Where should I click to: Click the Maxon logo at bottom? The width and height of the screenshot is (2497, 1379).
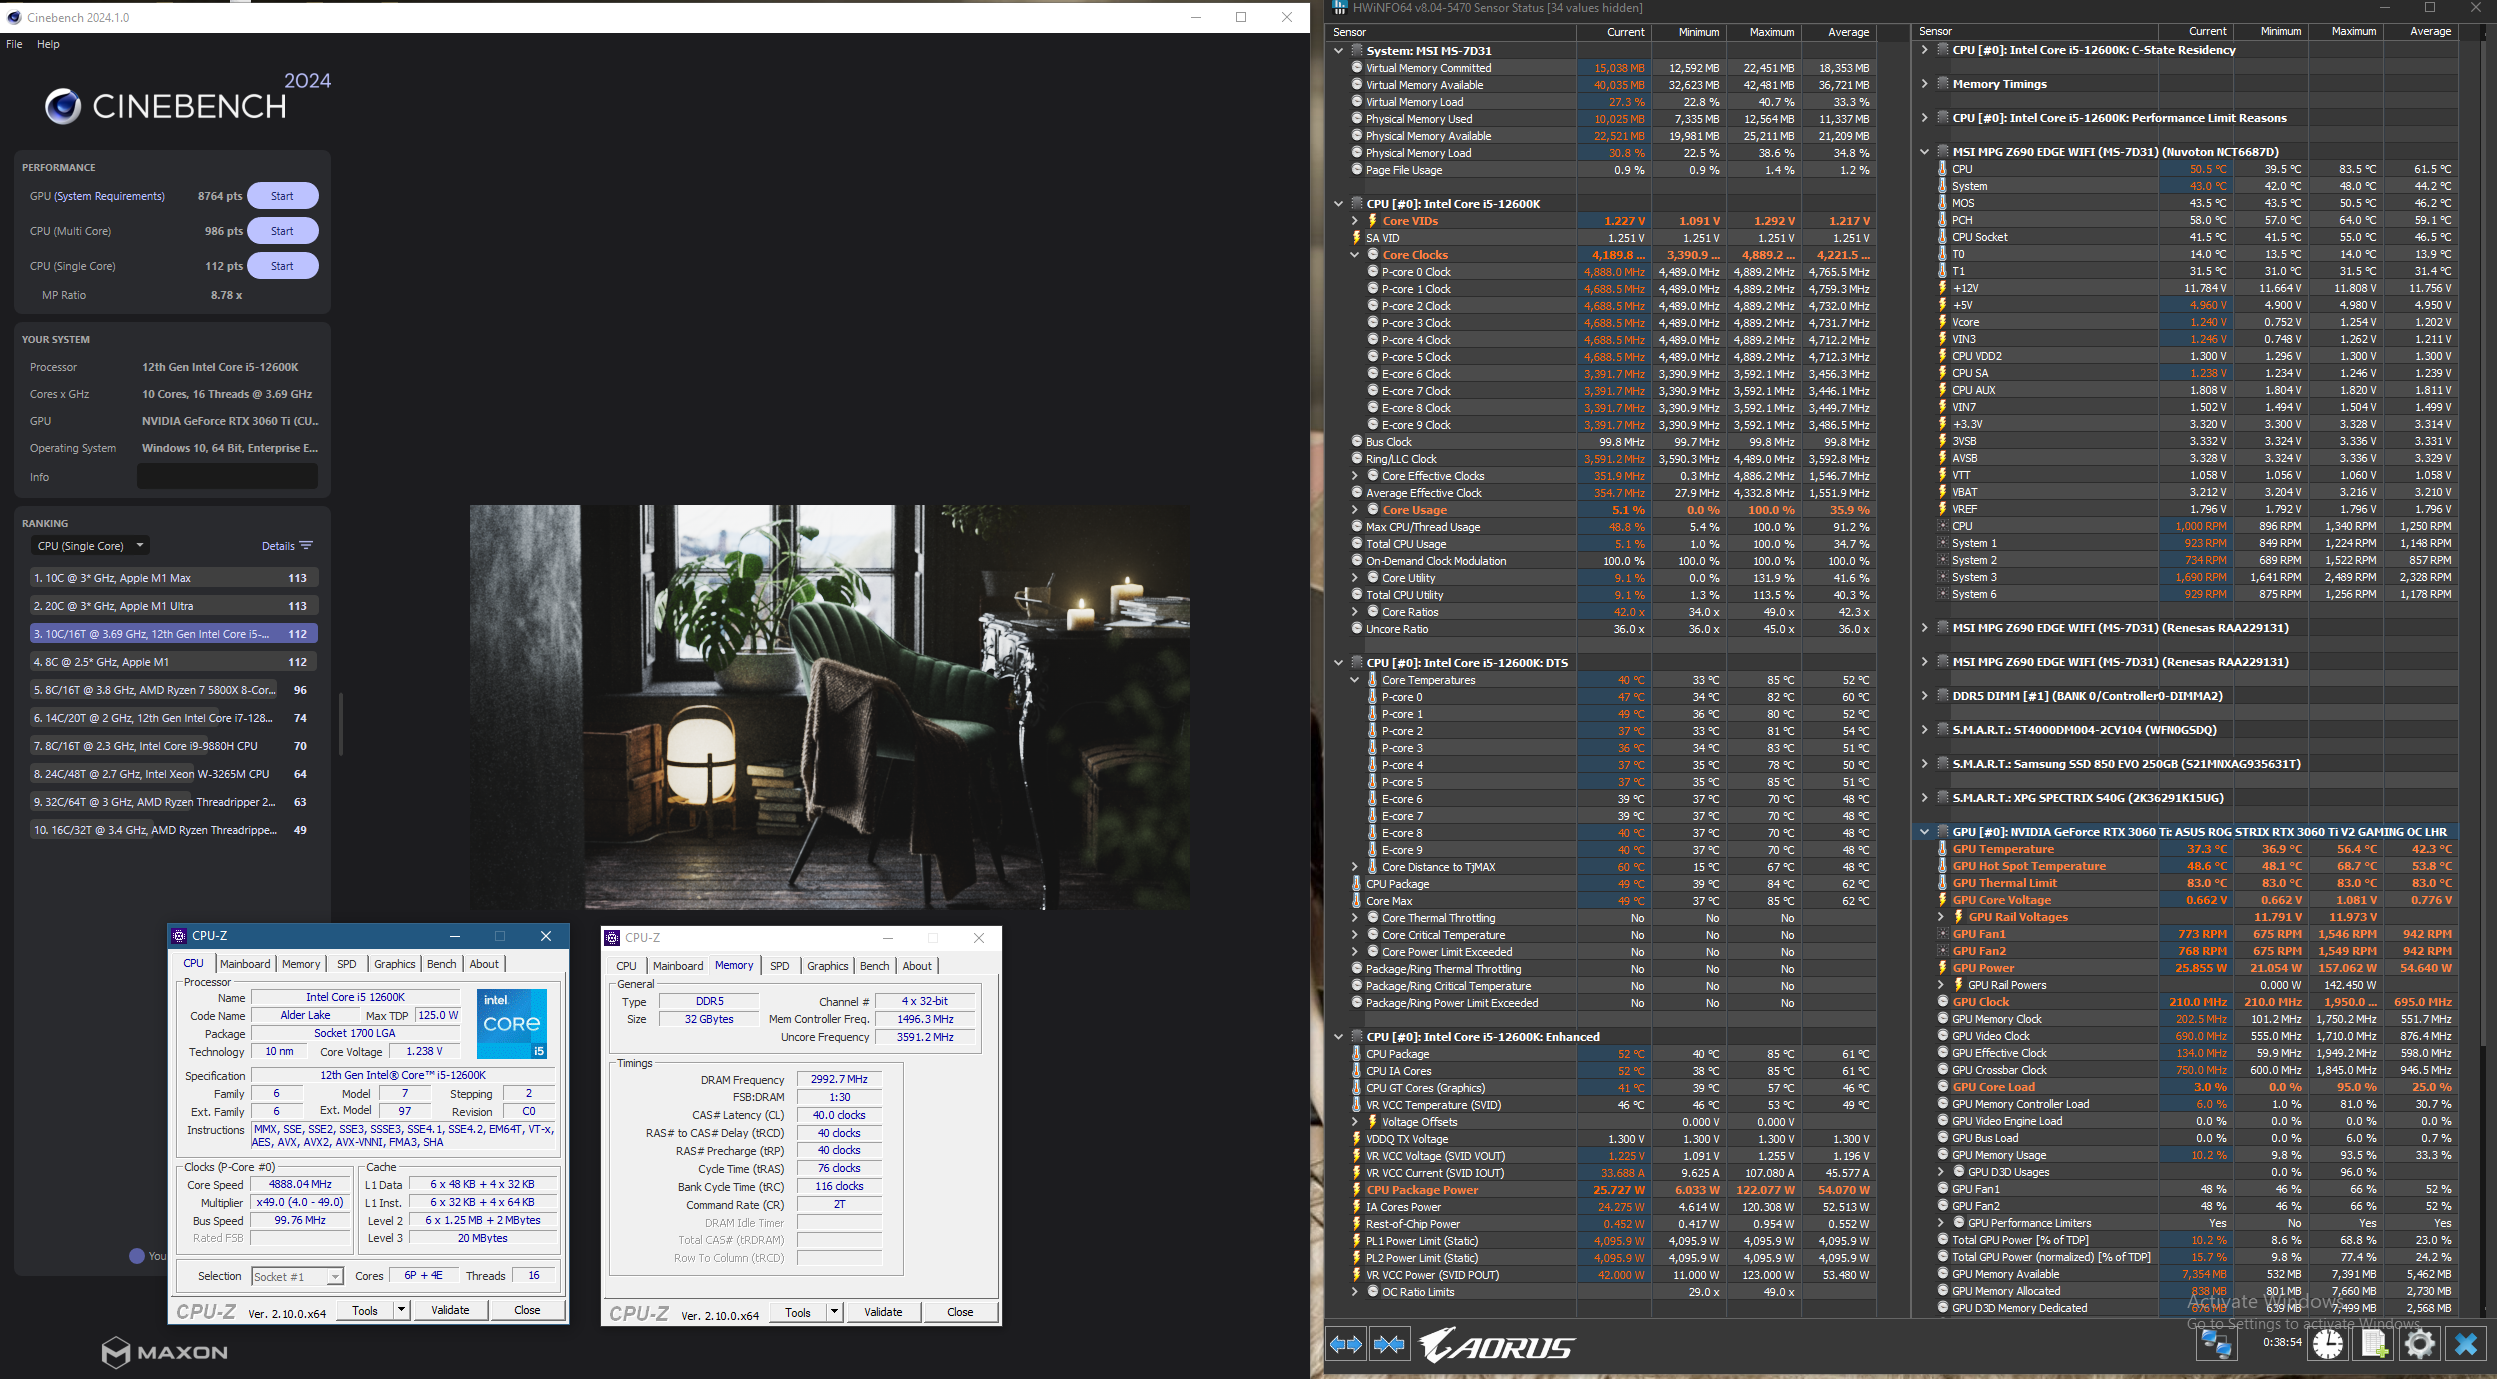(x=165, y=1352)
